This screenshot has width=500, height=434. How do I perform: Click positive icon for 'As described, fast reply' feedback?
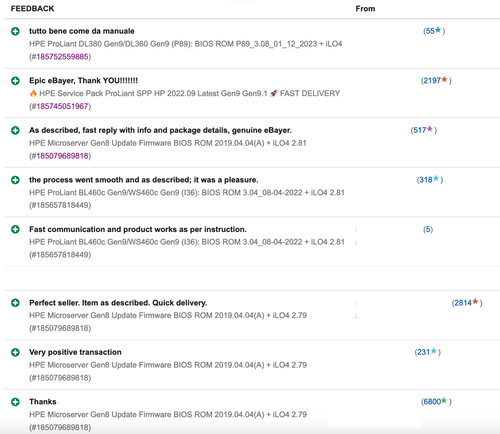click(x=15, y=130)
